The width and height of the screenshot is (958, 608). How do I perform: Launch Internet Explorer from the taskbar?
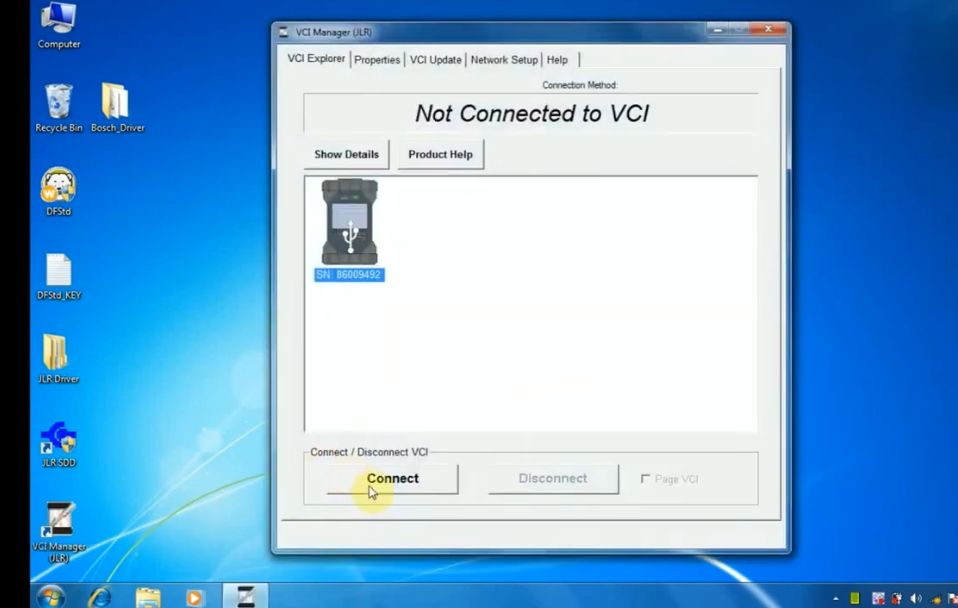point(100,597)
